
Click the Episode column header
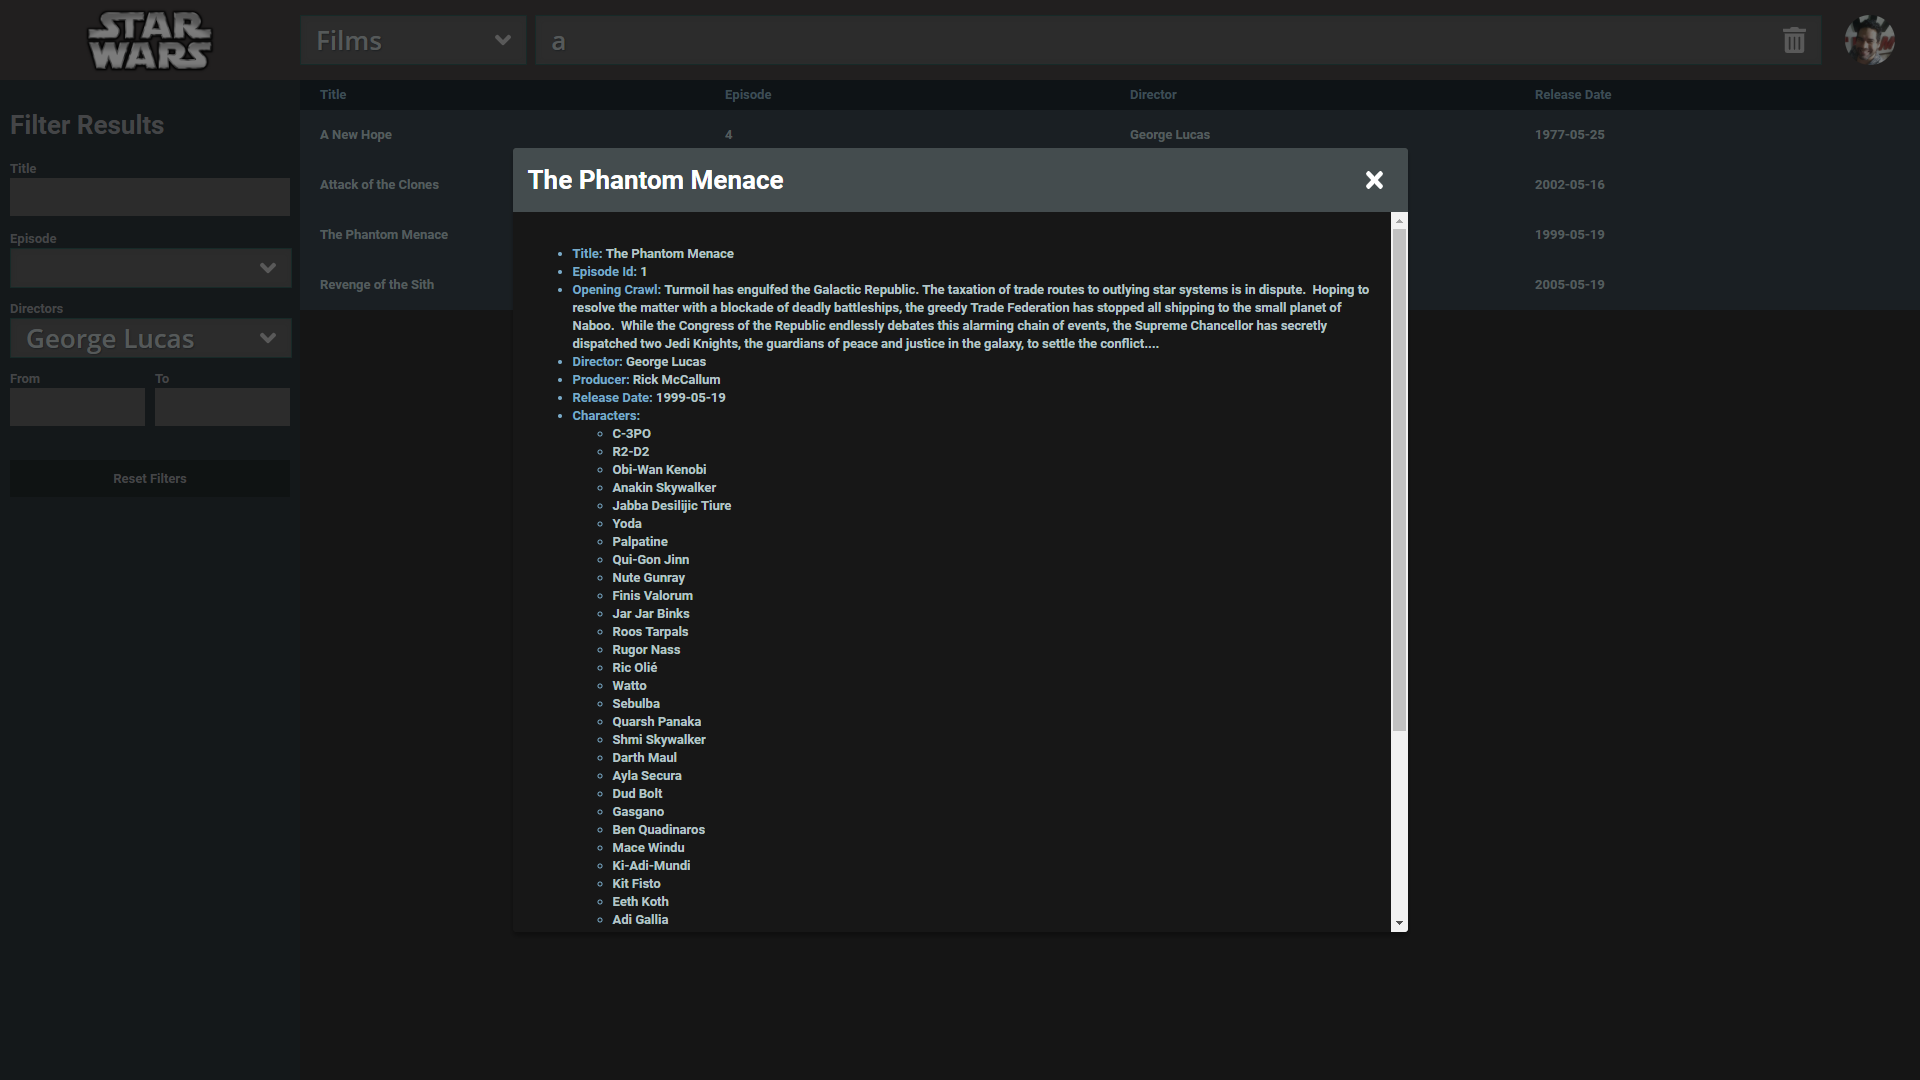[x=747, y=95]
